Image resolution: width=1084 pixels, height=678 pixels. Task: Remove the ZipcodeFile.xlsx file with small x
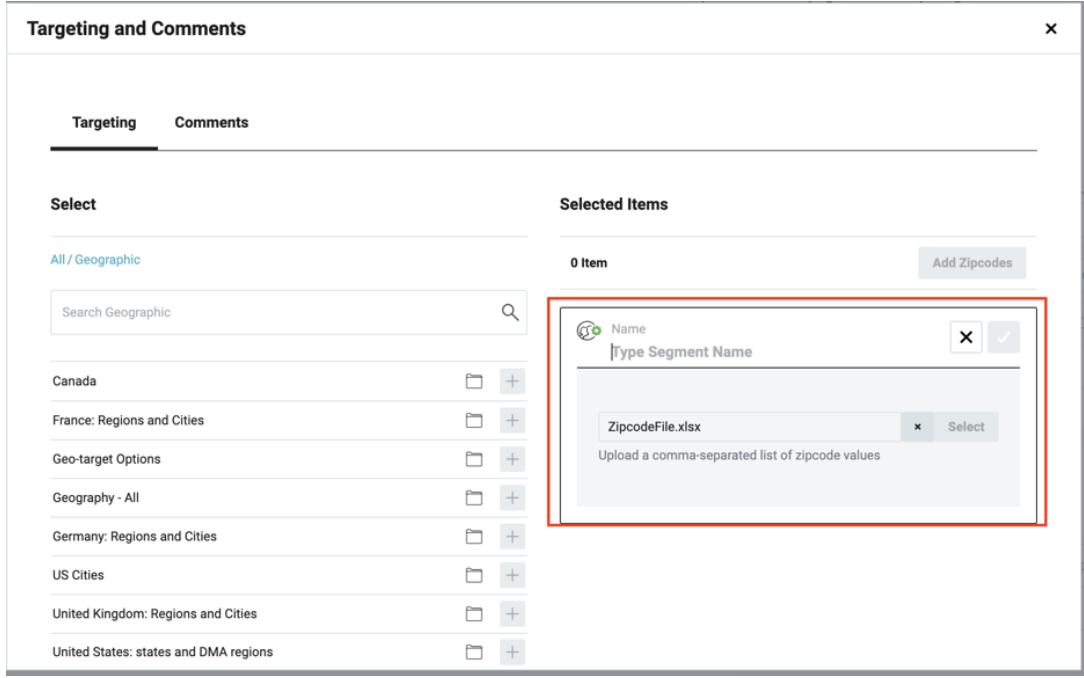[917, 427]
